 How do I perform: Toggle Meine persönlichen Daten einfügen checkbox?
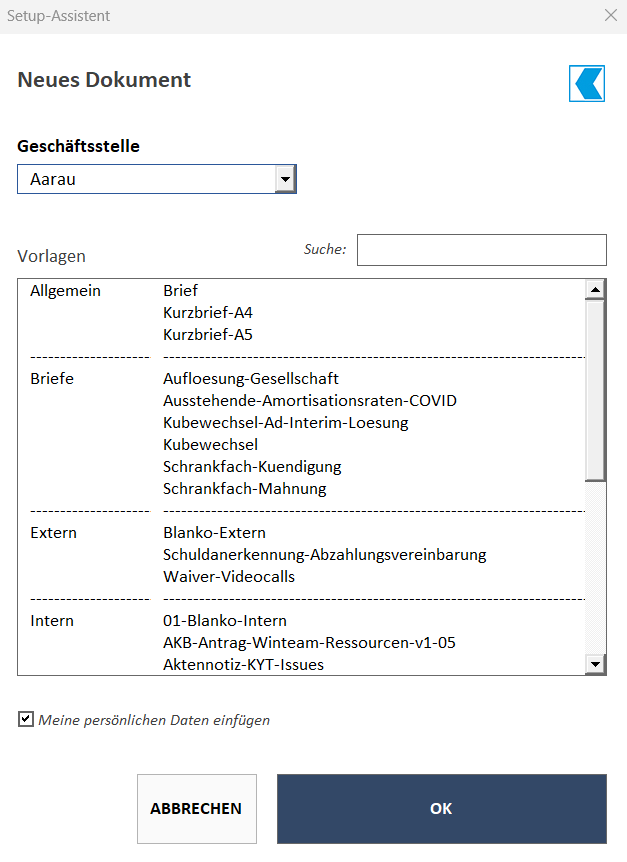click(25, 719)
